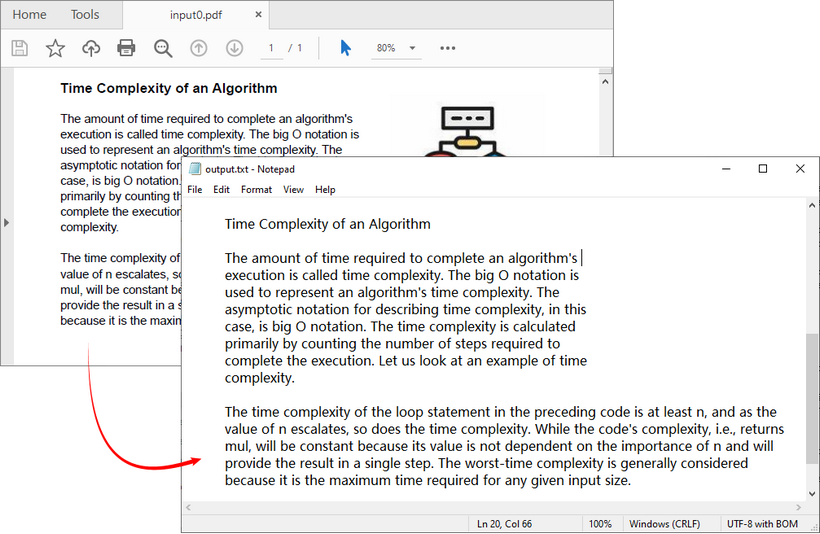This screenshot has width=820, height=534.
Task: Open the Notepad File menu
Action: 195,189
